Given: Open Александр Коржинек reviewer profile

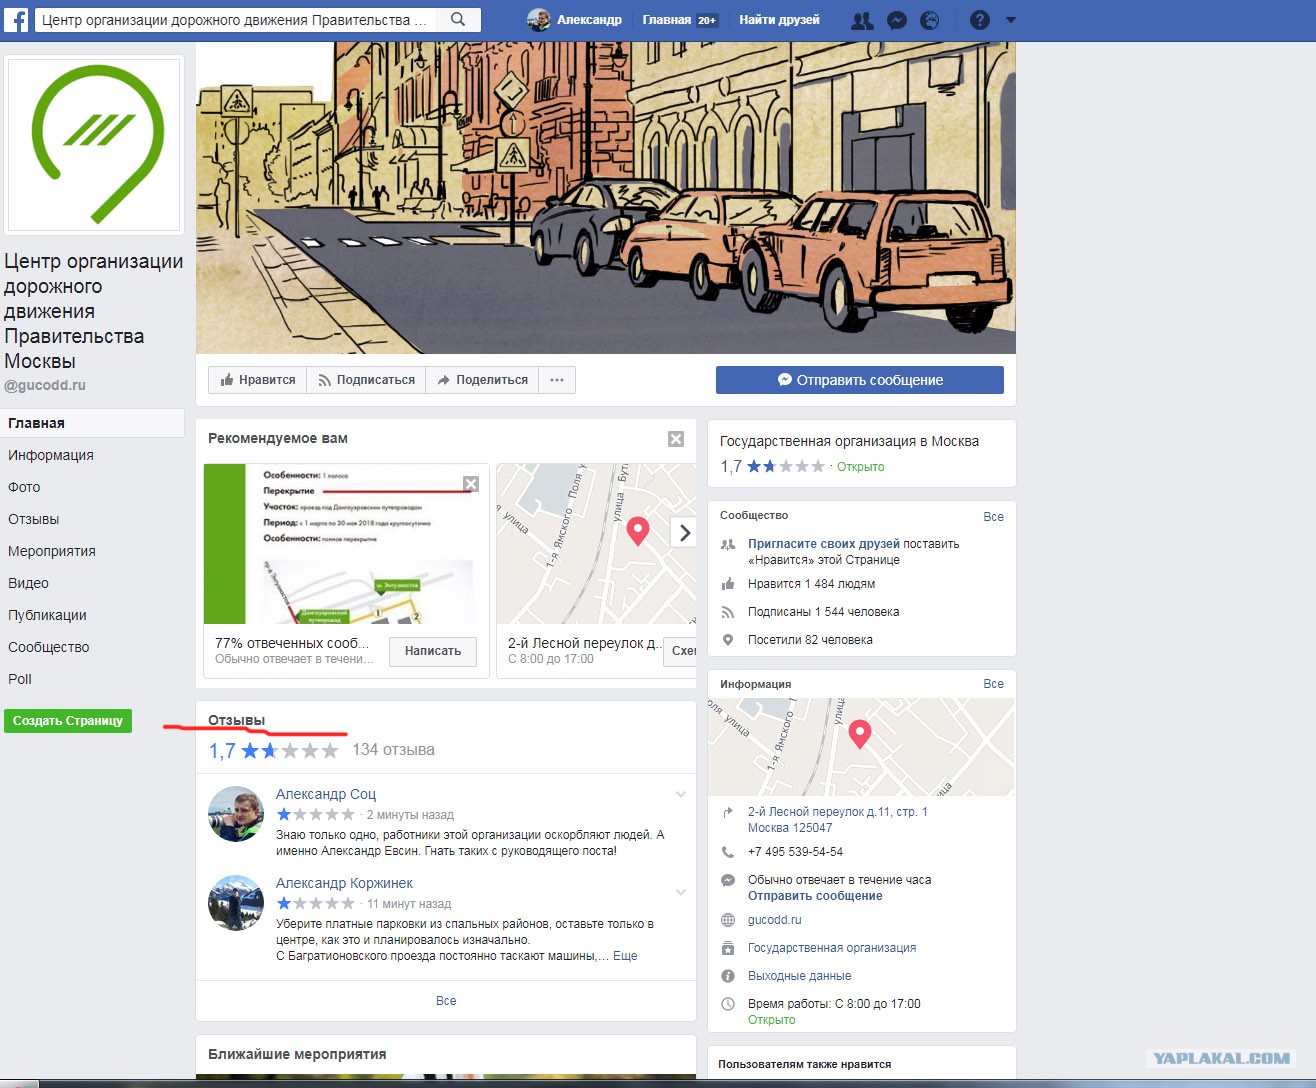Looking at the screenshot, I should click(344, 883).
